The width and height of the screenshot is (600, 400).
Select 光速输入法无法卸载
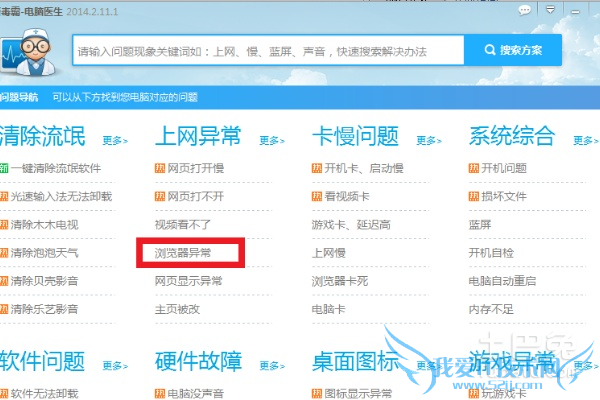[61, 196]
